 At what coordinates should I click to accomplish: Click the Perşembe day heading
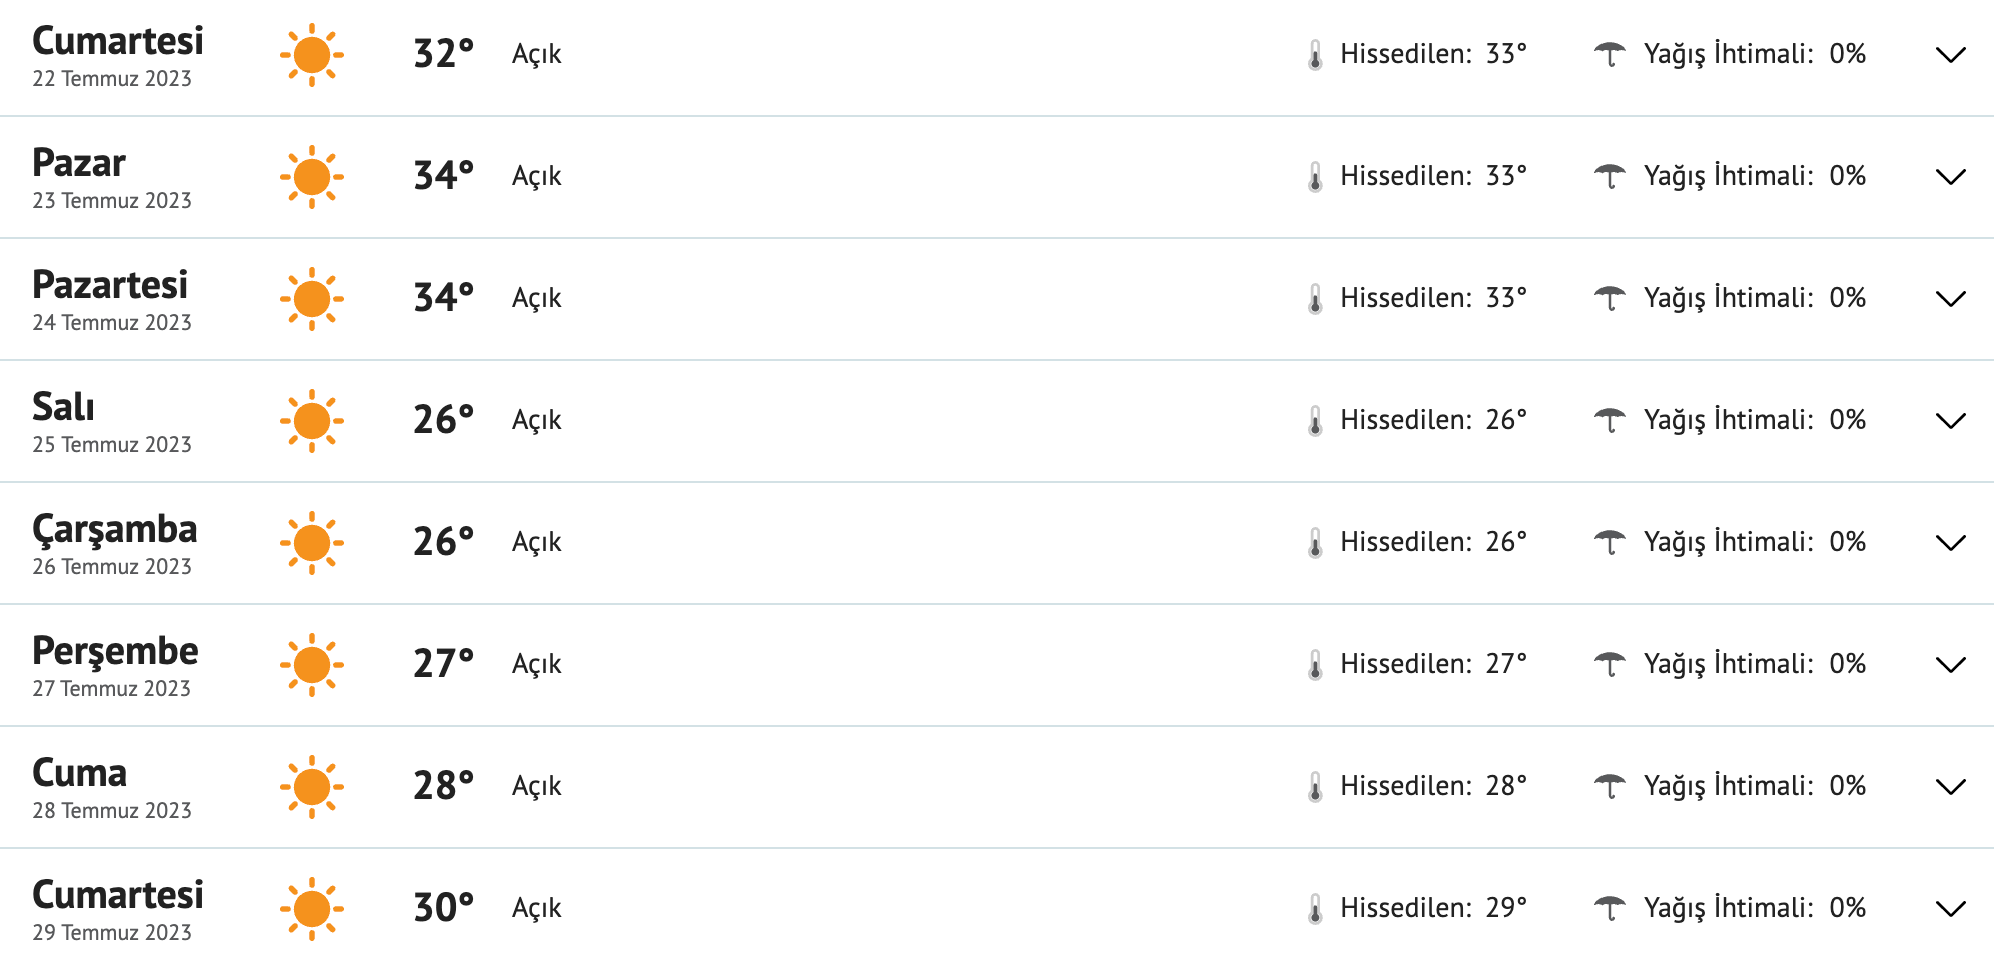pos(114,651)
